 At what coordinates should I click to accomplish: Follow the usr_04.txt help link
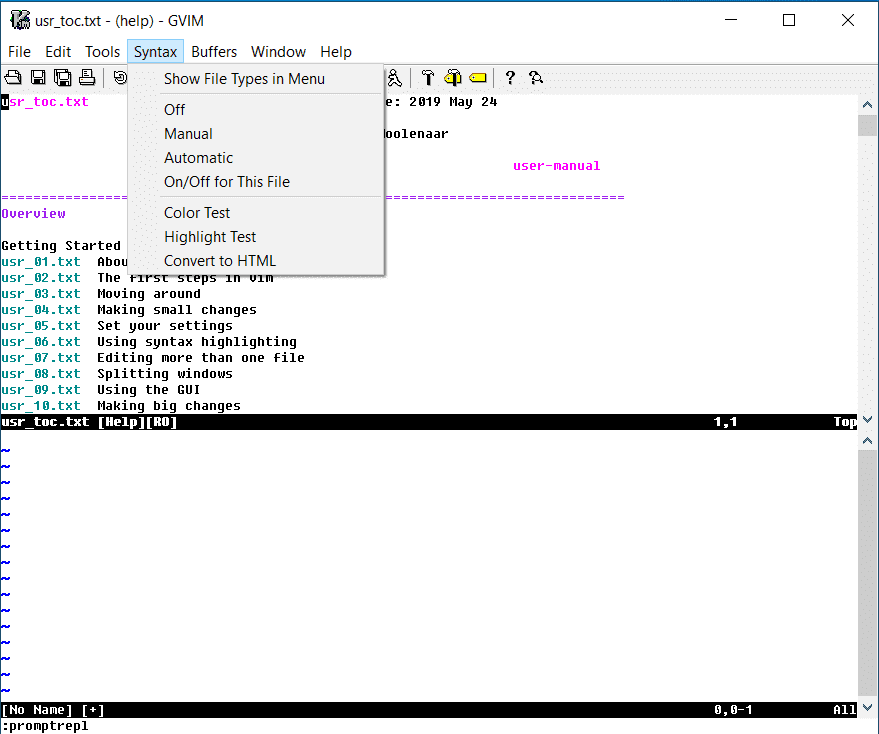[41, 310]
